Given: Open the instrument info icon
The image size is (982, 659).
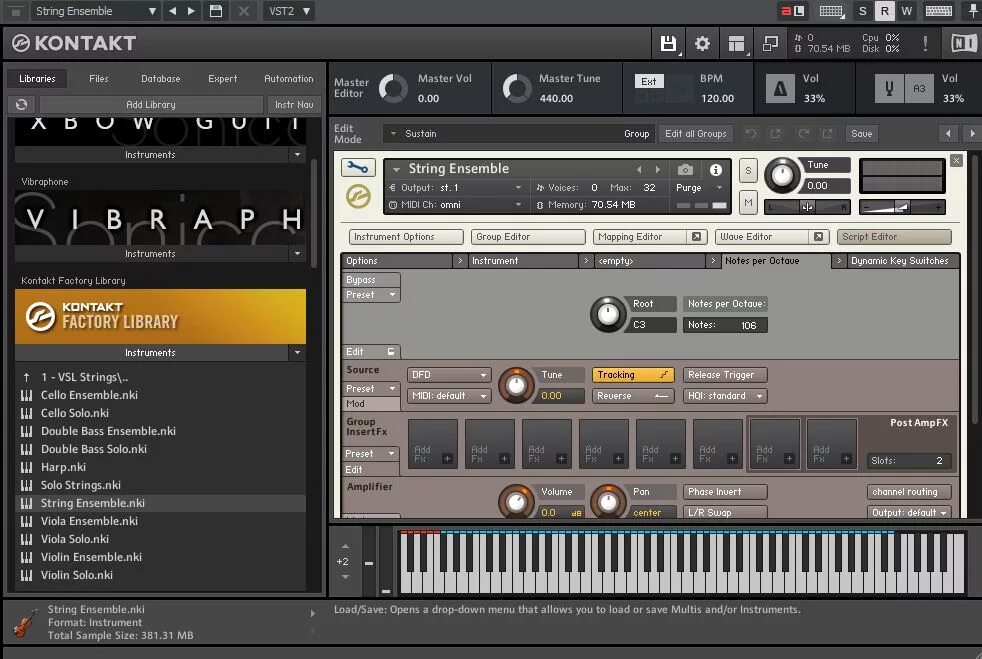Looking at the screenshot, I should click(716, 169).
